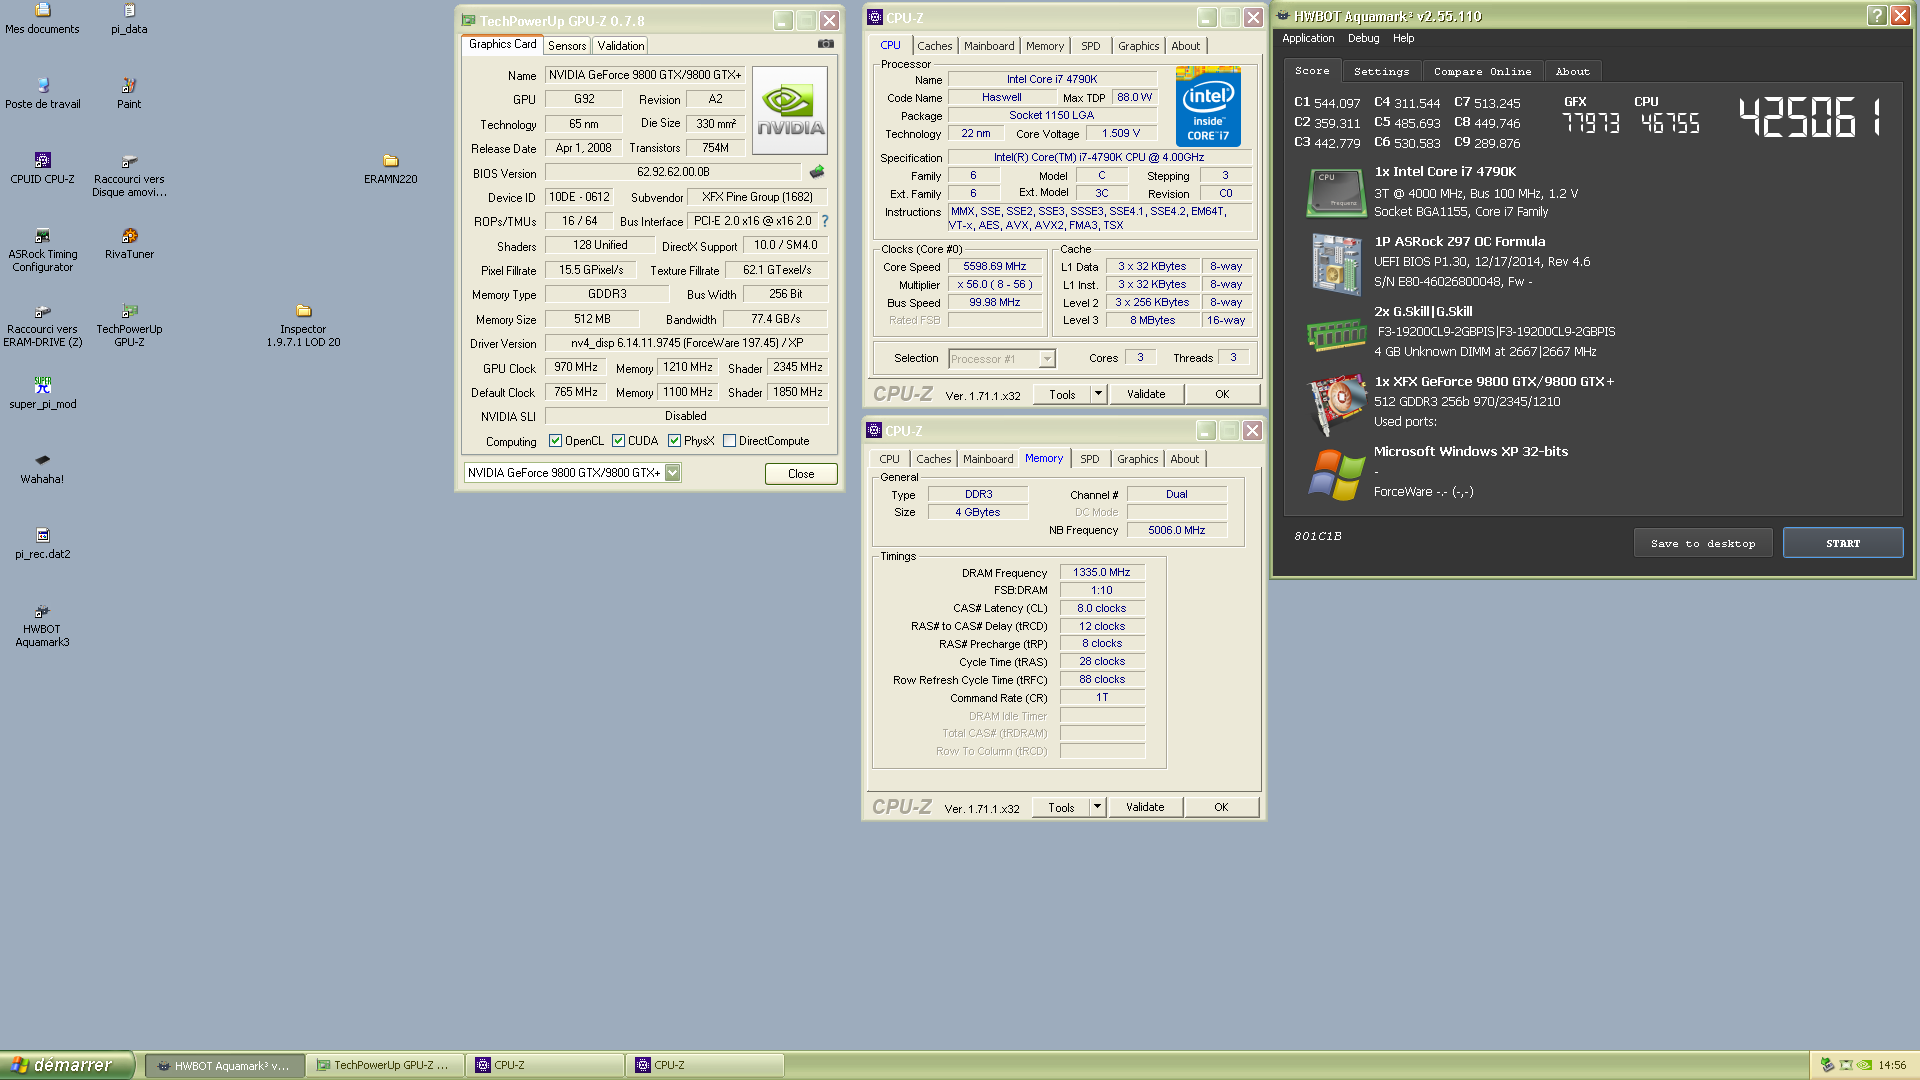Select the Poste de travail desktop icon
This screenshot has height=1080, width=1920.
point(42,94)
